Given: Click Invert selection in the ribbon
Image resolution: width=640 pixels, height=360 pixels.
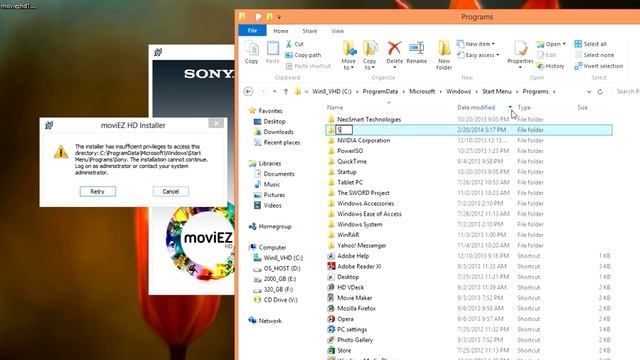Looking at the screenshot, I should pyautogui.click(x=598, y=66).
